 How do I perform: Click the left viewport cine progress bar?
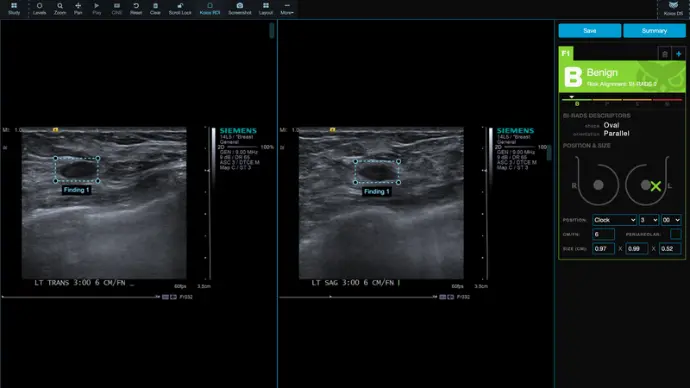(81, 297)
